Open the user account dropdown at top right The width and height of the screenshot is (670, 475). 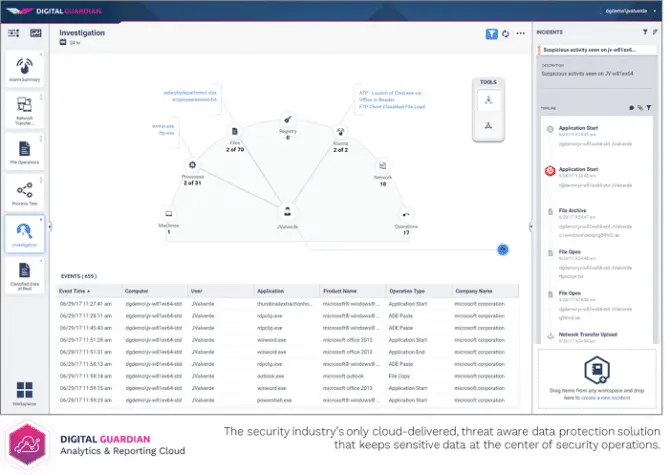(x=630, y=11)
